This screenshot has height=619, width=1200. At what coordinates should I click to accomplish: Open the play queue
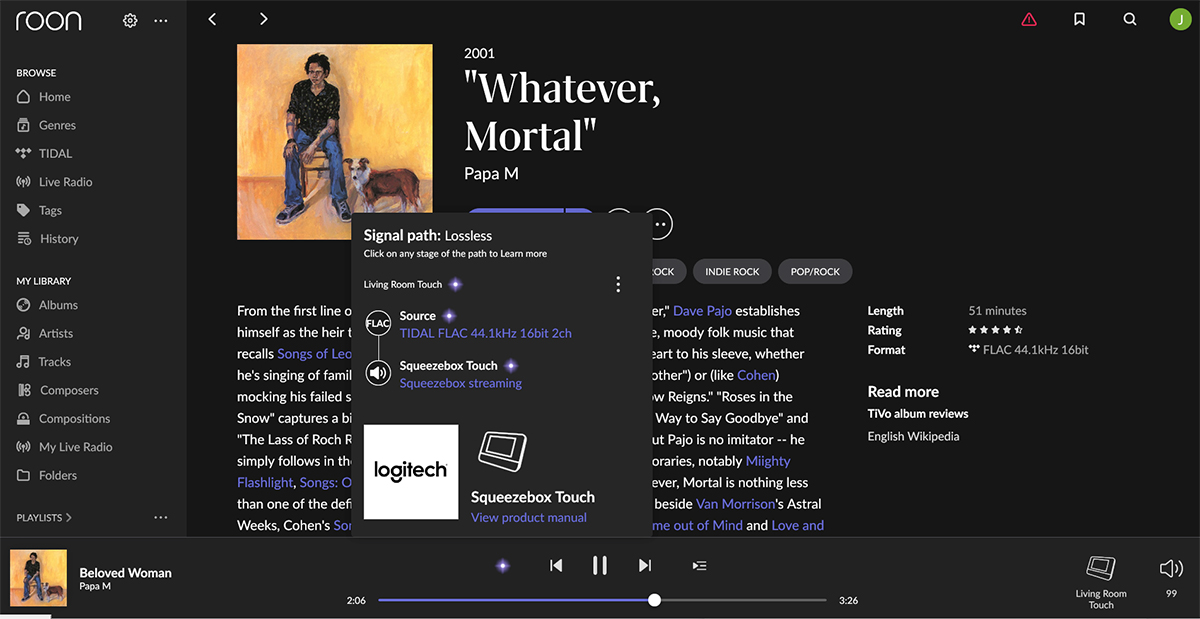700,566
